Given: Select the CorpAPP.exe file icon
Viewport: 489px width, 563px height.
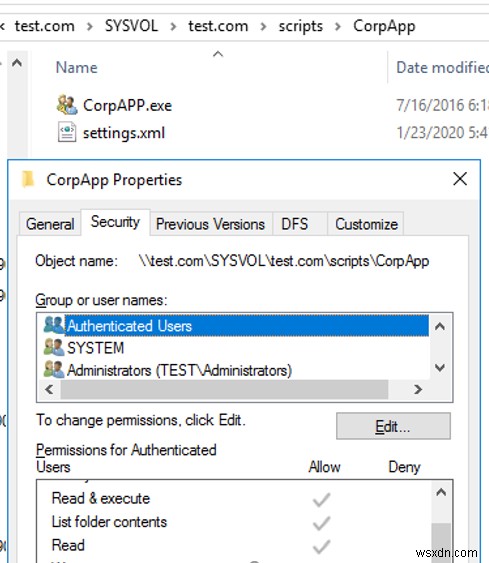Looking at the screenshot, I should [67, 105].
